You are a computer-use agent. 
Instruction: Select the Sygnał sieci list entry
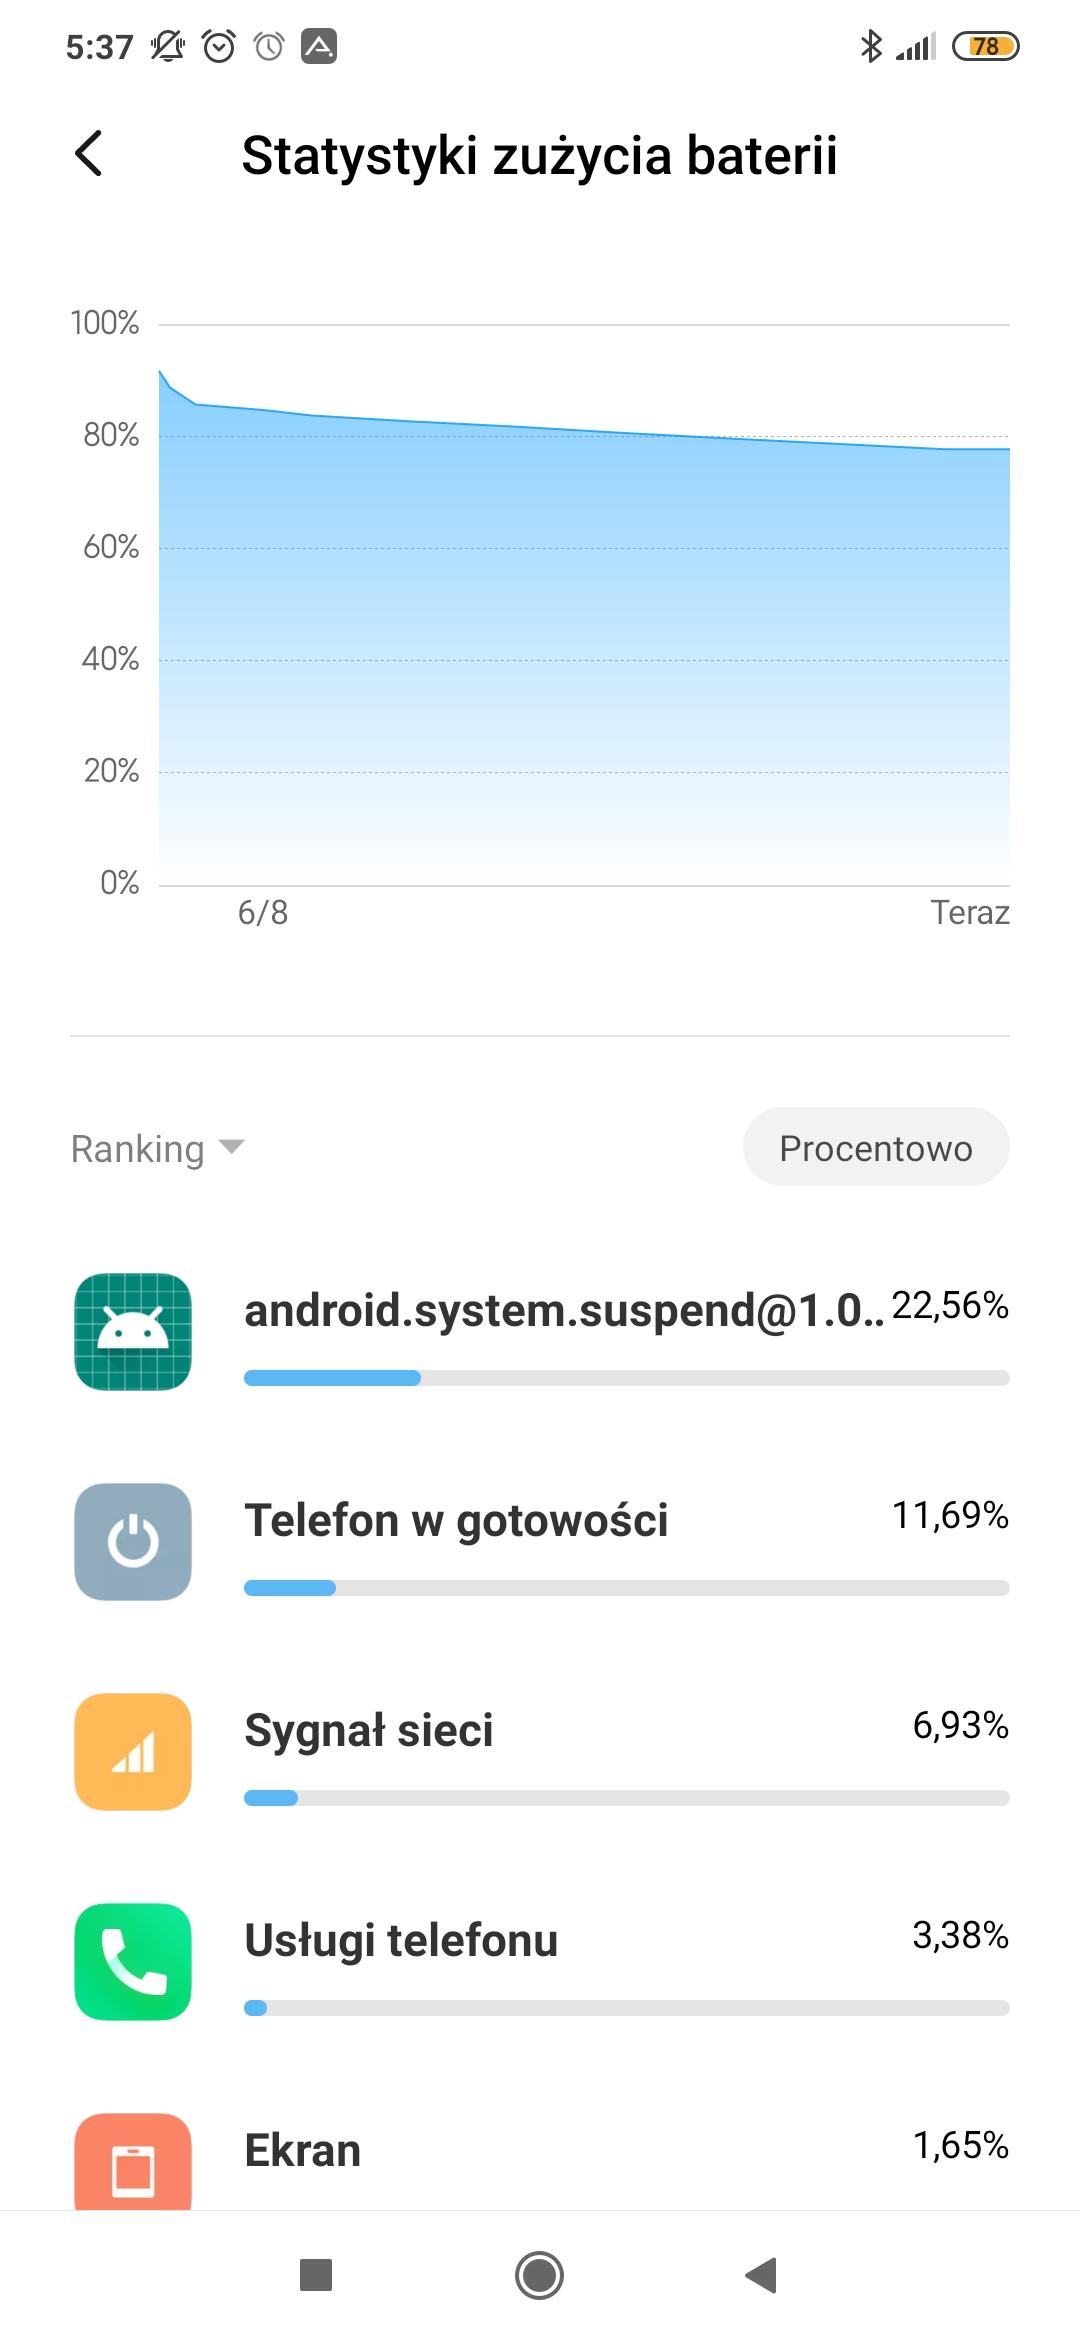click(x=369, y=1730)
